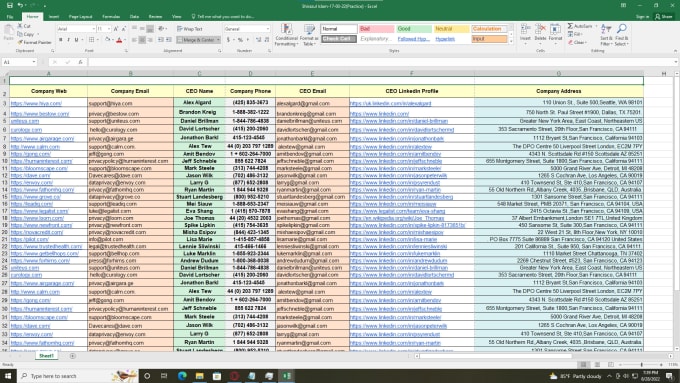The width and height of the screenshot is (680, 383).
Task: Decrease indent in the Alignment group
Action: pos(161,40)
